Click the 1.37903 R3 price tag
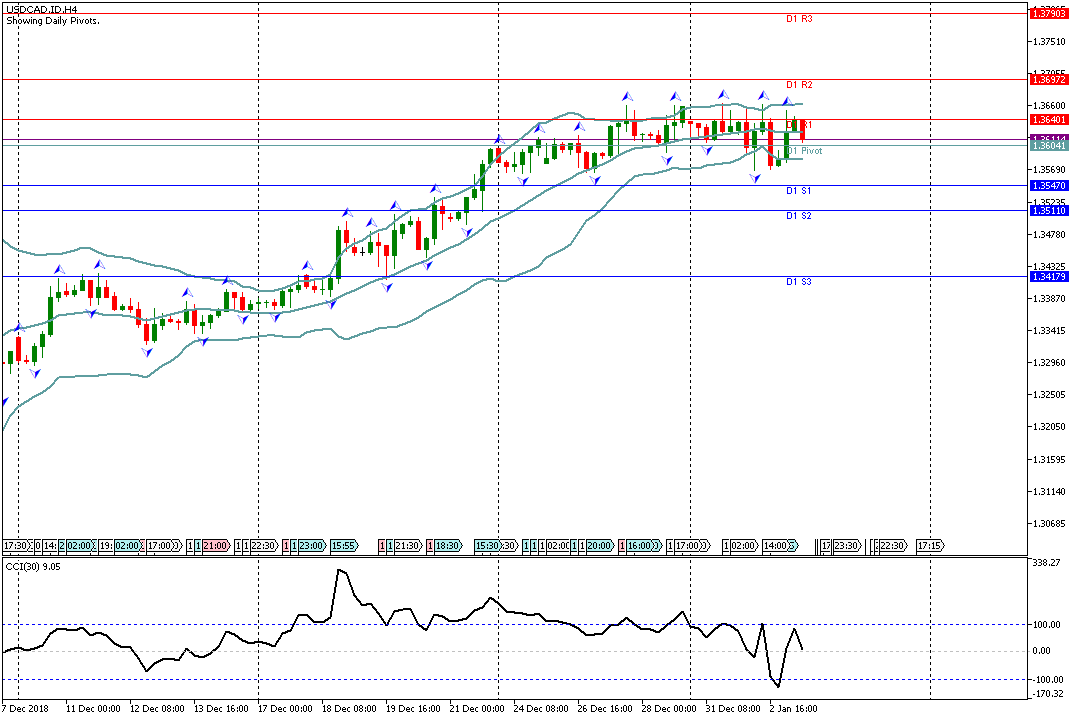 tap(1048, 14)
